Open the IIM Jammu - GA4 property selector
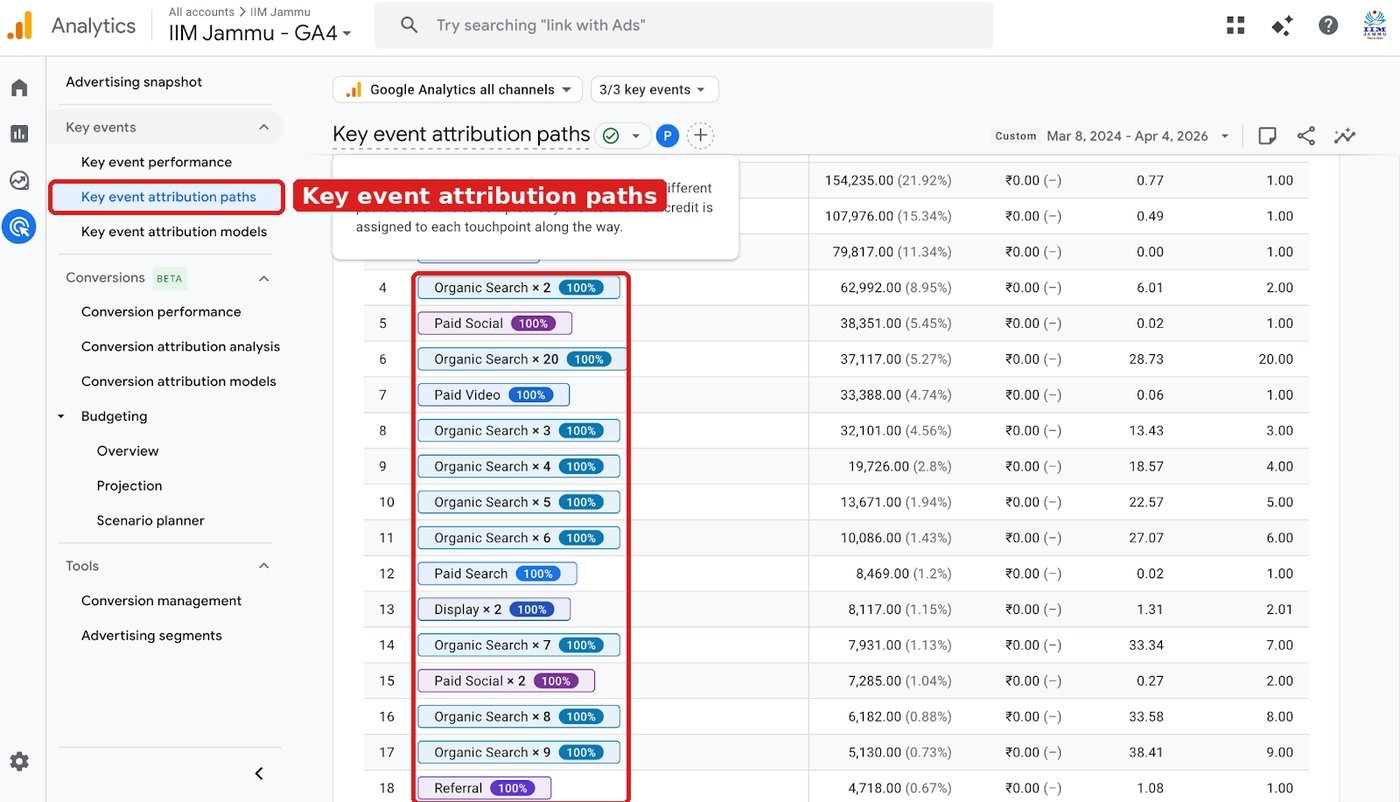This screenshot has width=1400, height=802. (260, 33)
